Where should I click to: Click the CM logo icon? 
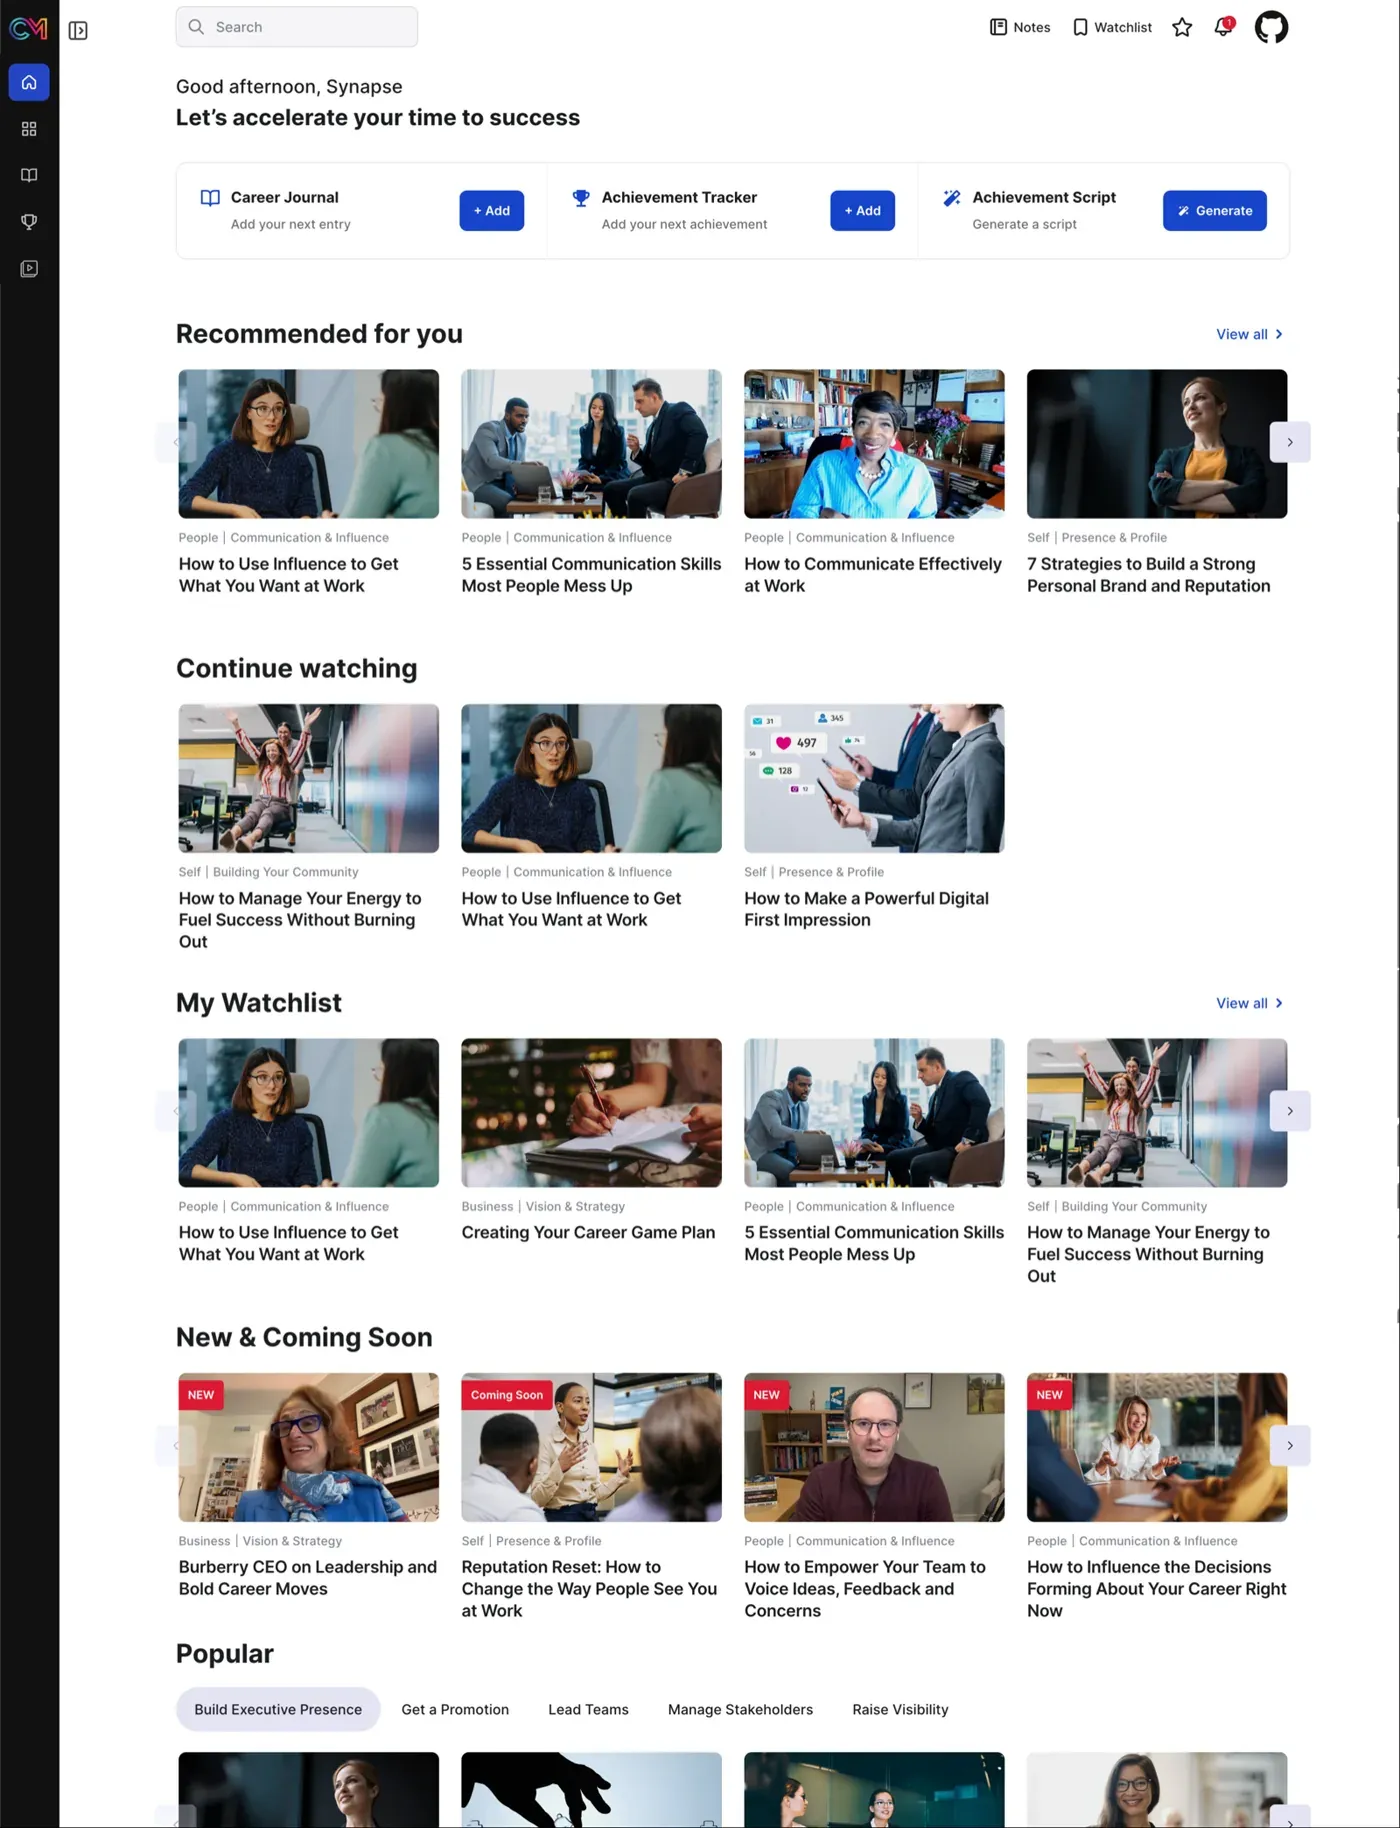[x=28, y=29]
